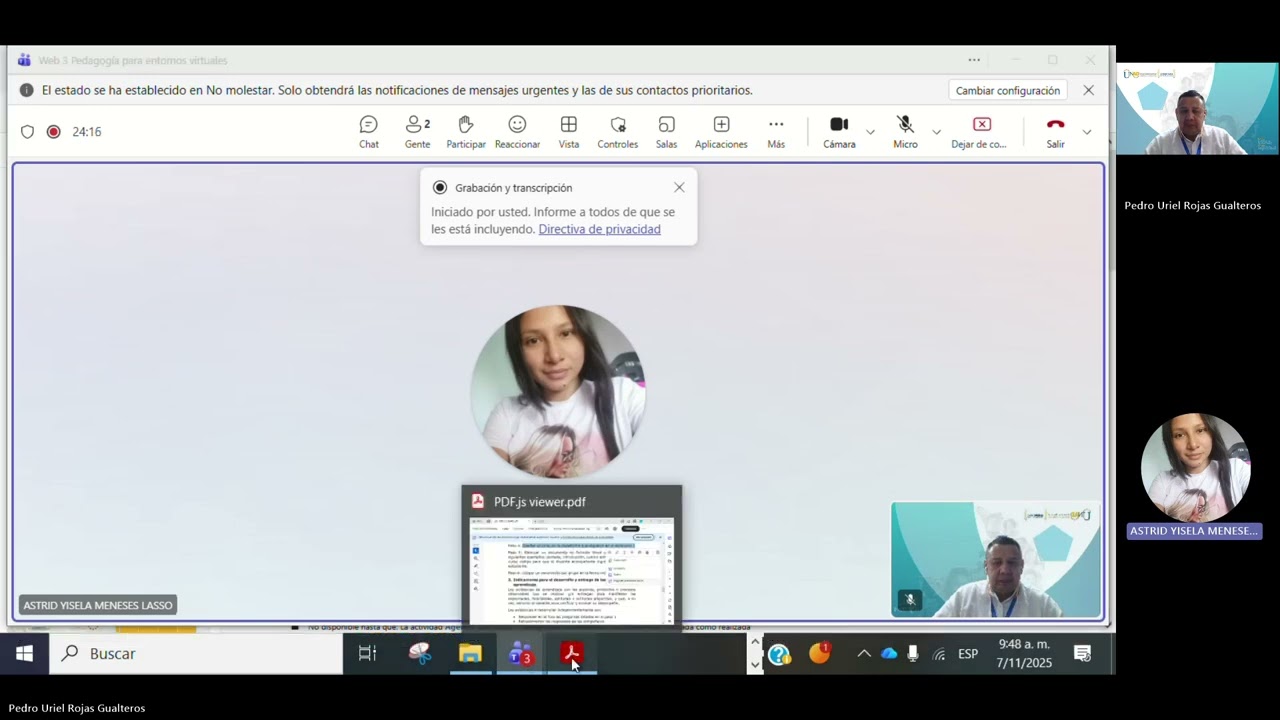
Task: Switch to Microsoft Teams taskbar icon
Action: pos(521,653)
